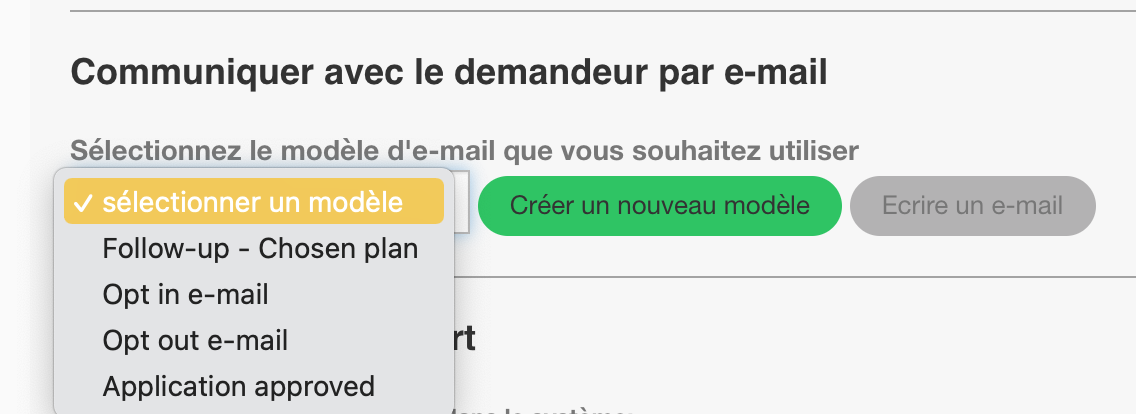Click the separator line above the heading

click(x=603, y=11)
